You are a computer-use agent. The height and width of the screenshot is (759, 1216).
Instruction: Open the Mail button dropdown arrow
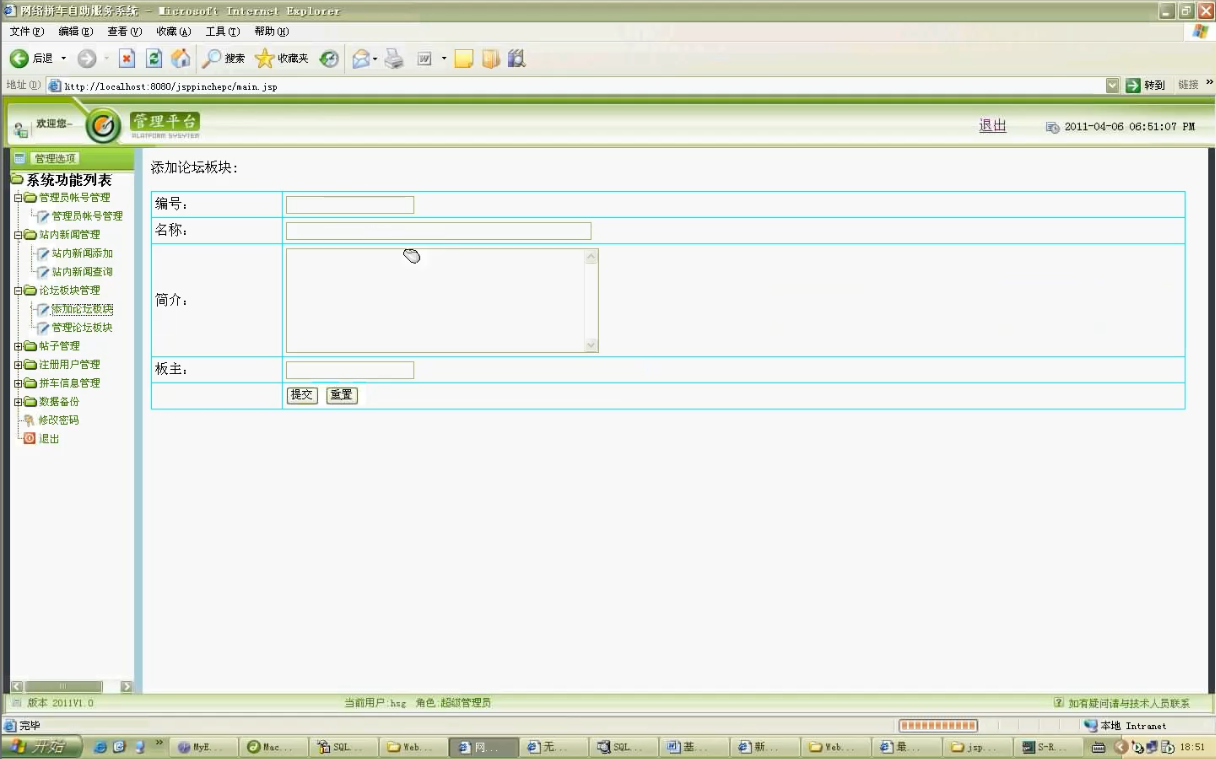tap(376, 59)
